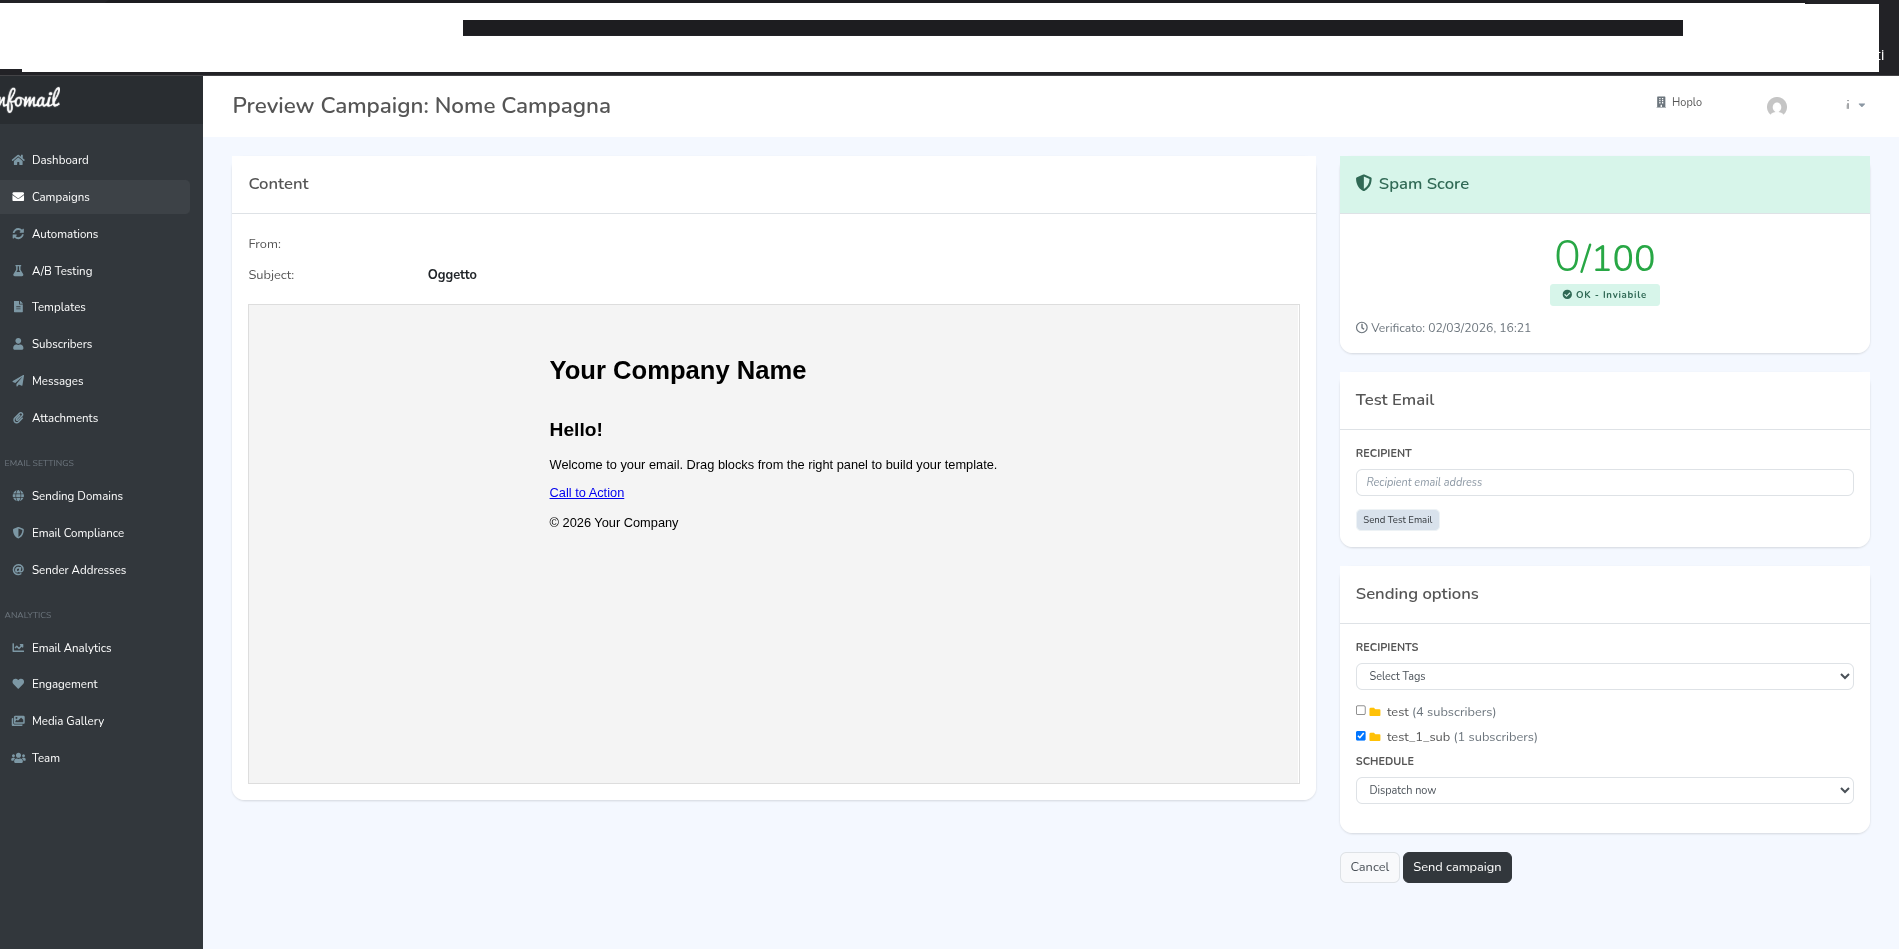Open Sending Domains menu item
This screenshot has height=949, width=1899.
77,496
